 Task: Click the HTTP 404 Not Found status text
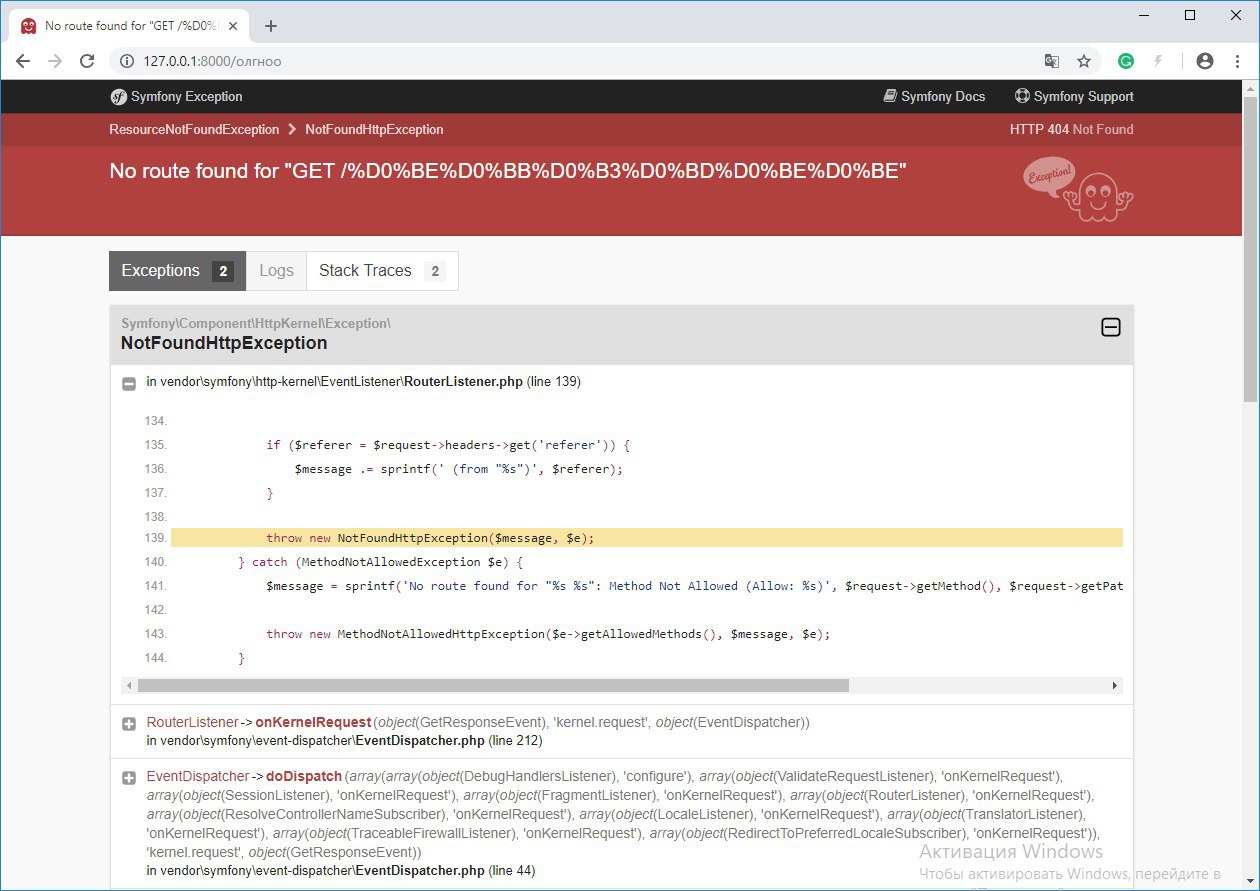point(1071,130)
